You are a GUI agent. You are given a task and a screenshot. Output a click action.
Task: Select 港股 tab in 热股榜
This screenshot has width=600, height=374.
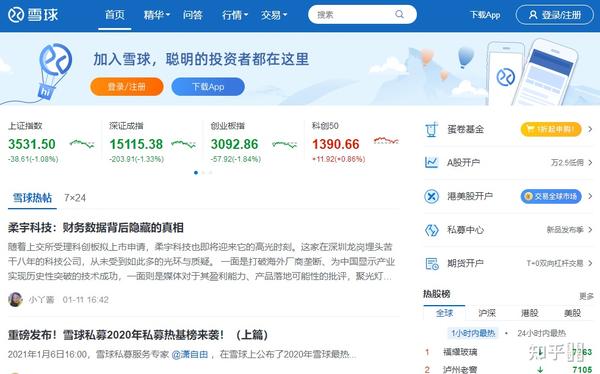(x=530, y=313)
